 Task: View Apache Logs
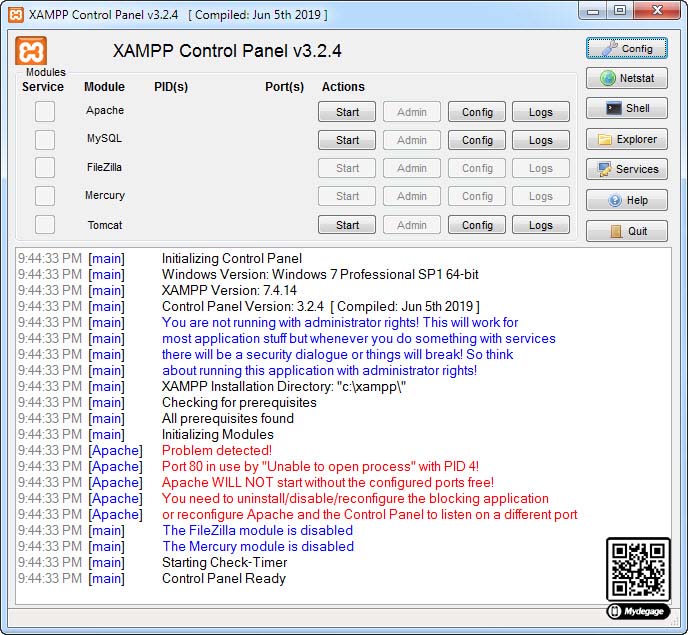(541, 112)
